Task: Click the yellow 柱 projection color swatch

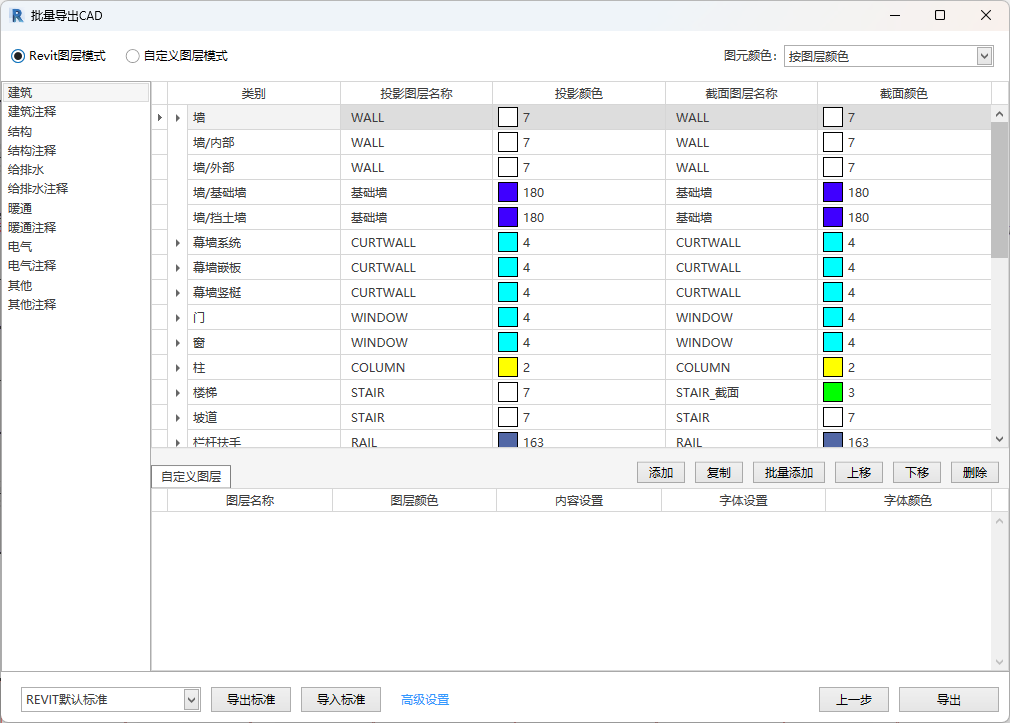Action: (x=508, y=367)
